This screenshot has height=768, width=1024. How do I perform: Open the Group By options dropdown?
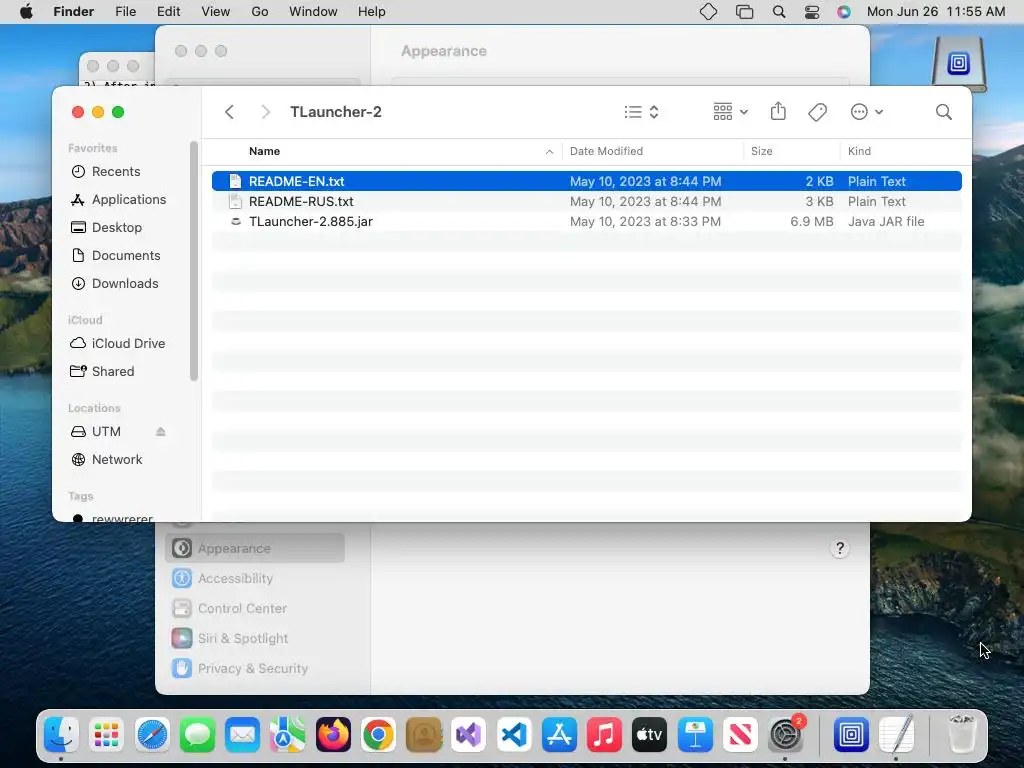pyautogui.click(x=730, y=112)
